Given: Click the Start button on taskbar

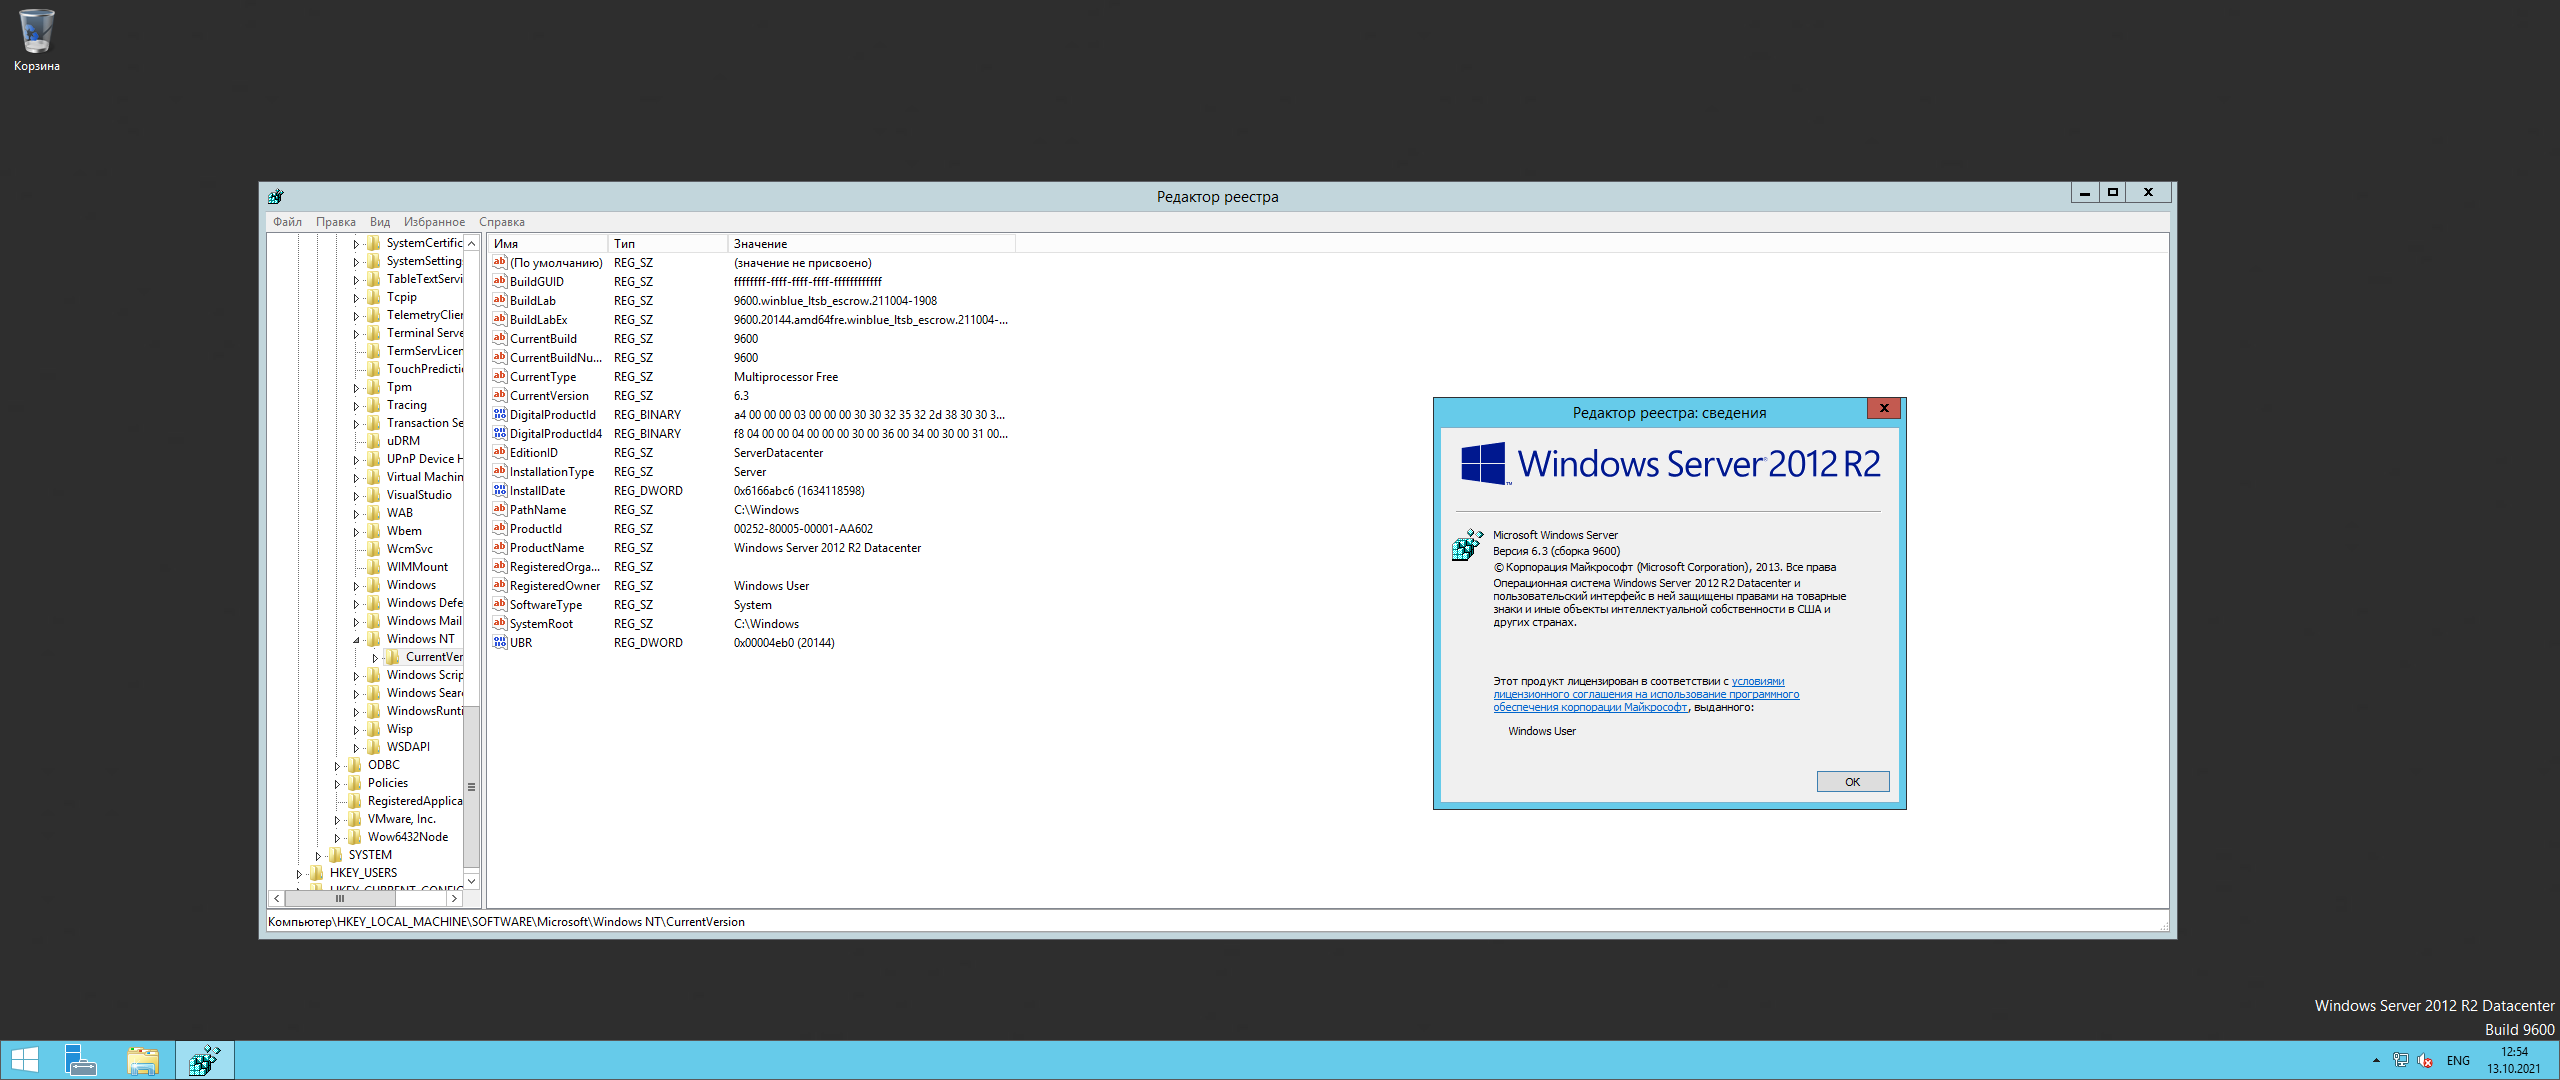Looking at the screenshot, I should [x=24, y=1060].
